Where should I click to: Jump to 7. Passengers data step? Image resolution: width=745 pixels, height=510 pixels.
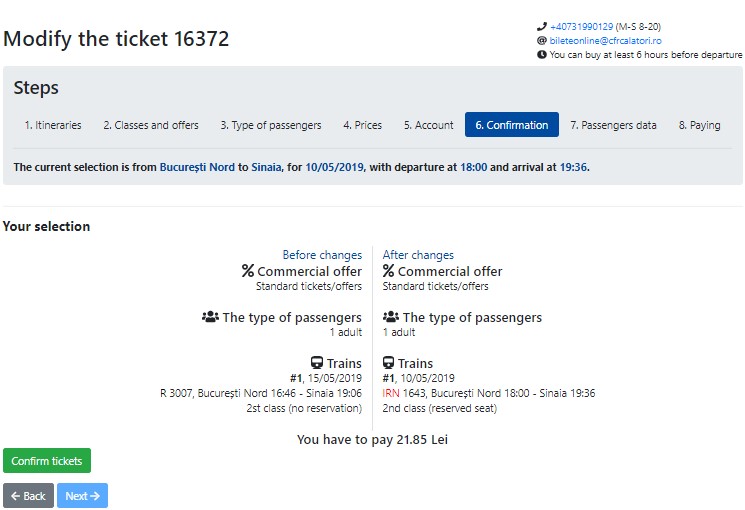point(613,125)
